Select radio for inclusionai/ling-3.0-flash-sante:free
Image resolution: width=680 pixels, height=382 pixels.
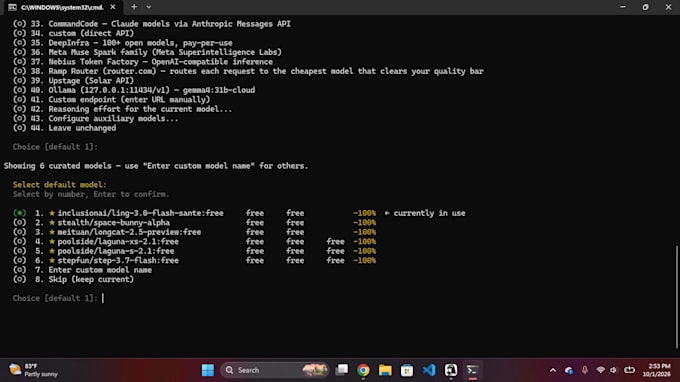point(19,213)
